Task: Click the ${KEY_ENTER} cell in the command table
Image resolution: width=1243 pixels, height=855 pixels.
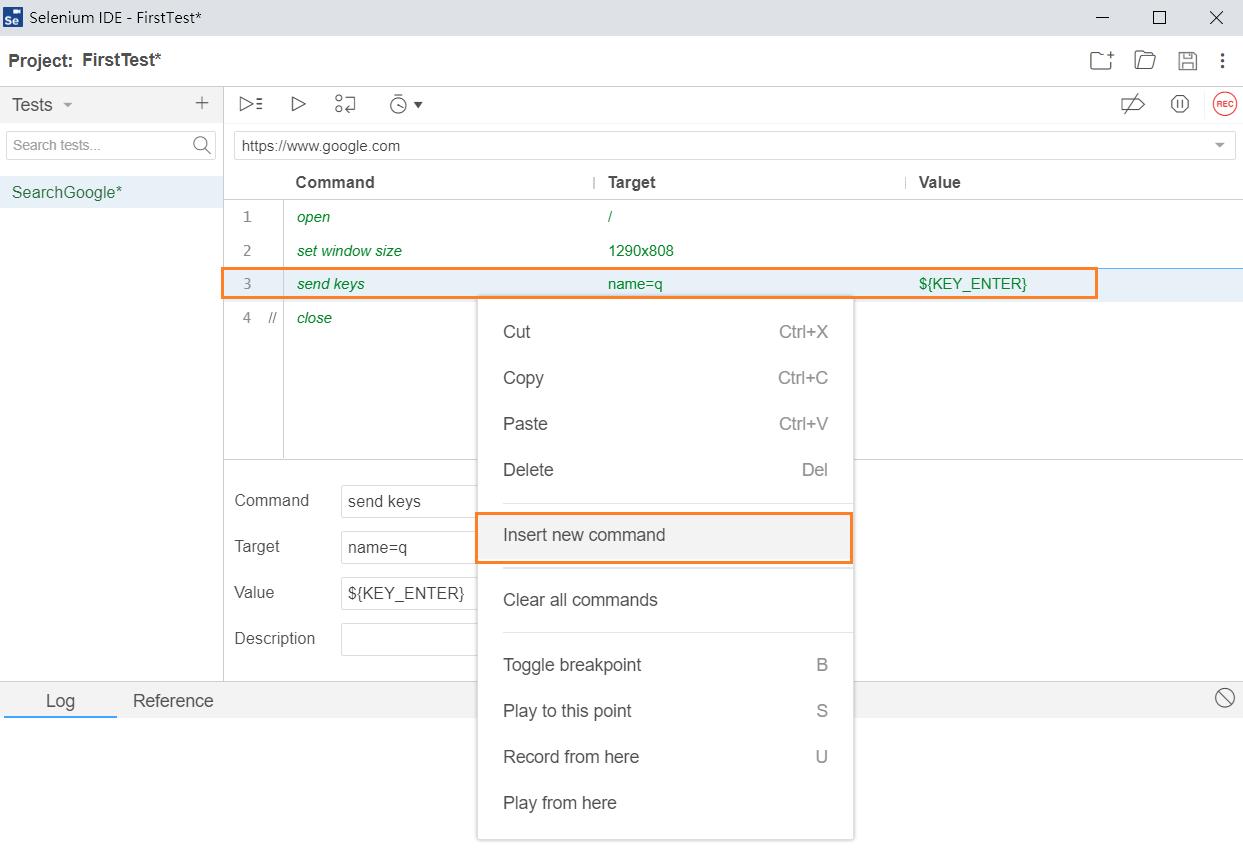Action: [x=973, y=284]
